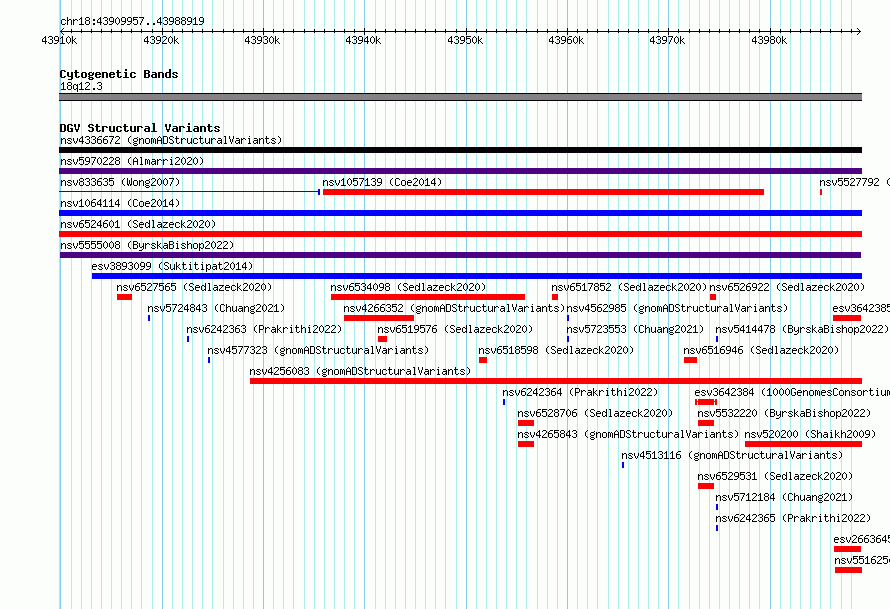Open nsv520200 (Shaikh2009) variant label
890x609 pixels.
pyautogui.click(x=810, y=434)
